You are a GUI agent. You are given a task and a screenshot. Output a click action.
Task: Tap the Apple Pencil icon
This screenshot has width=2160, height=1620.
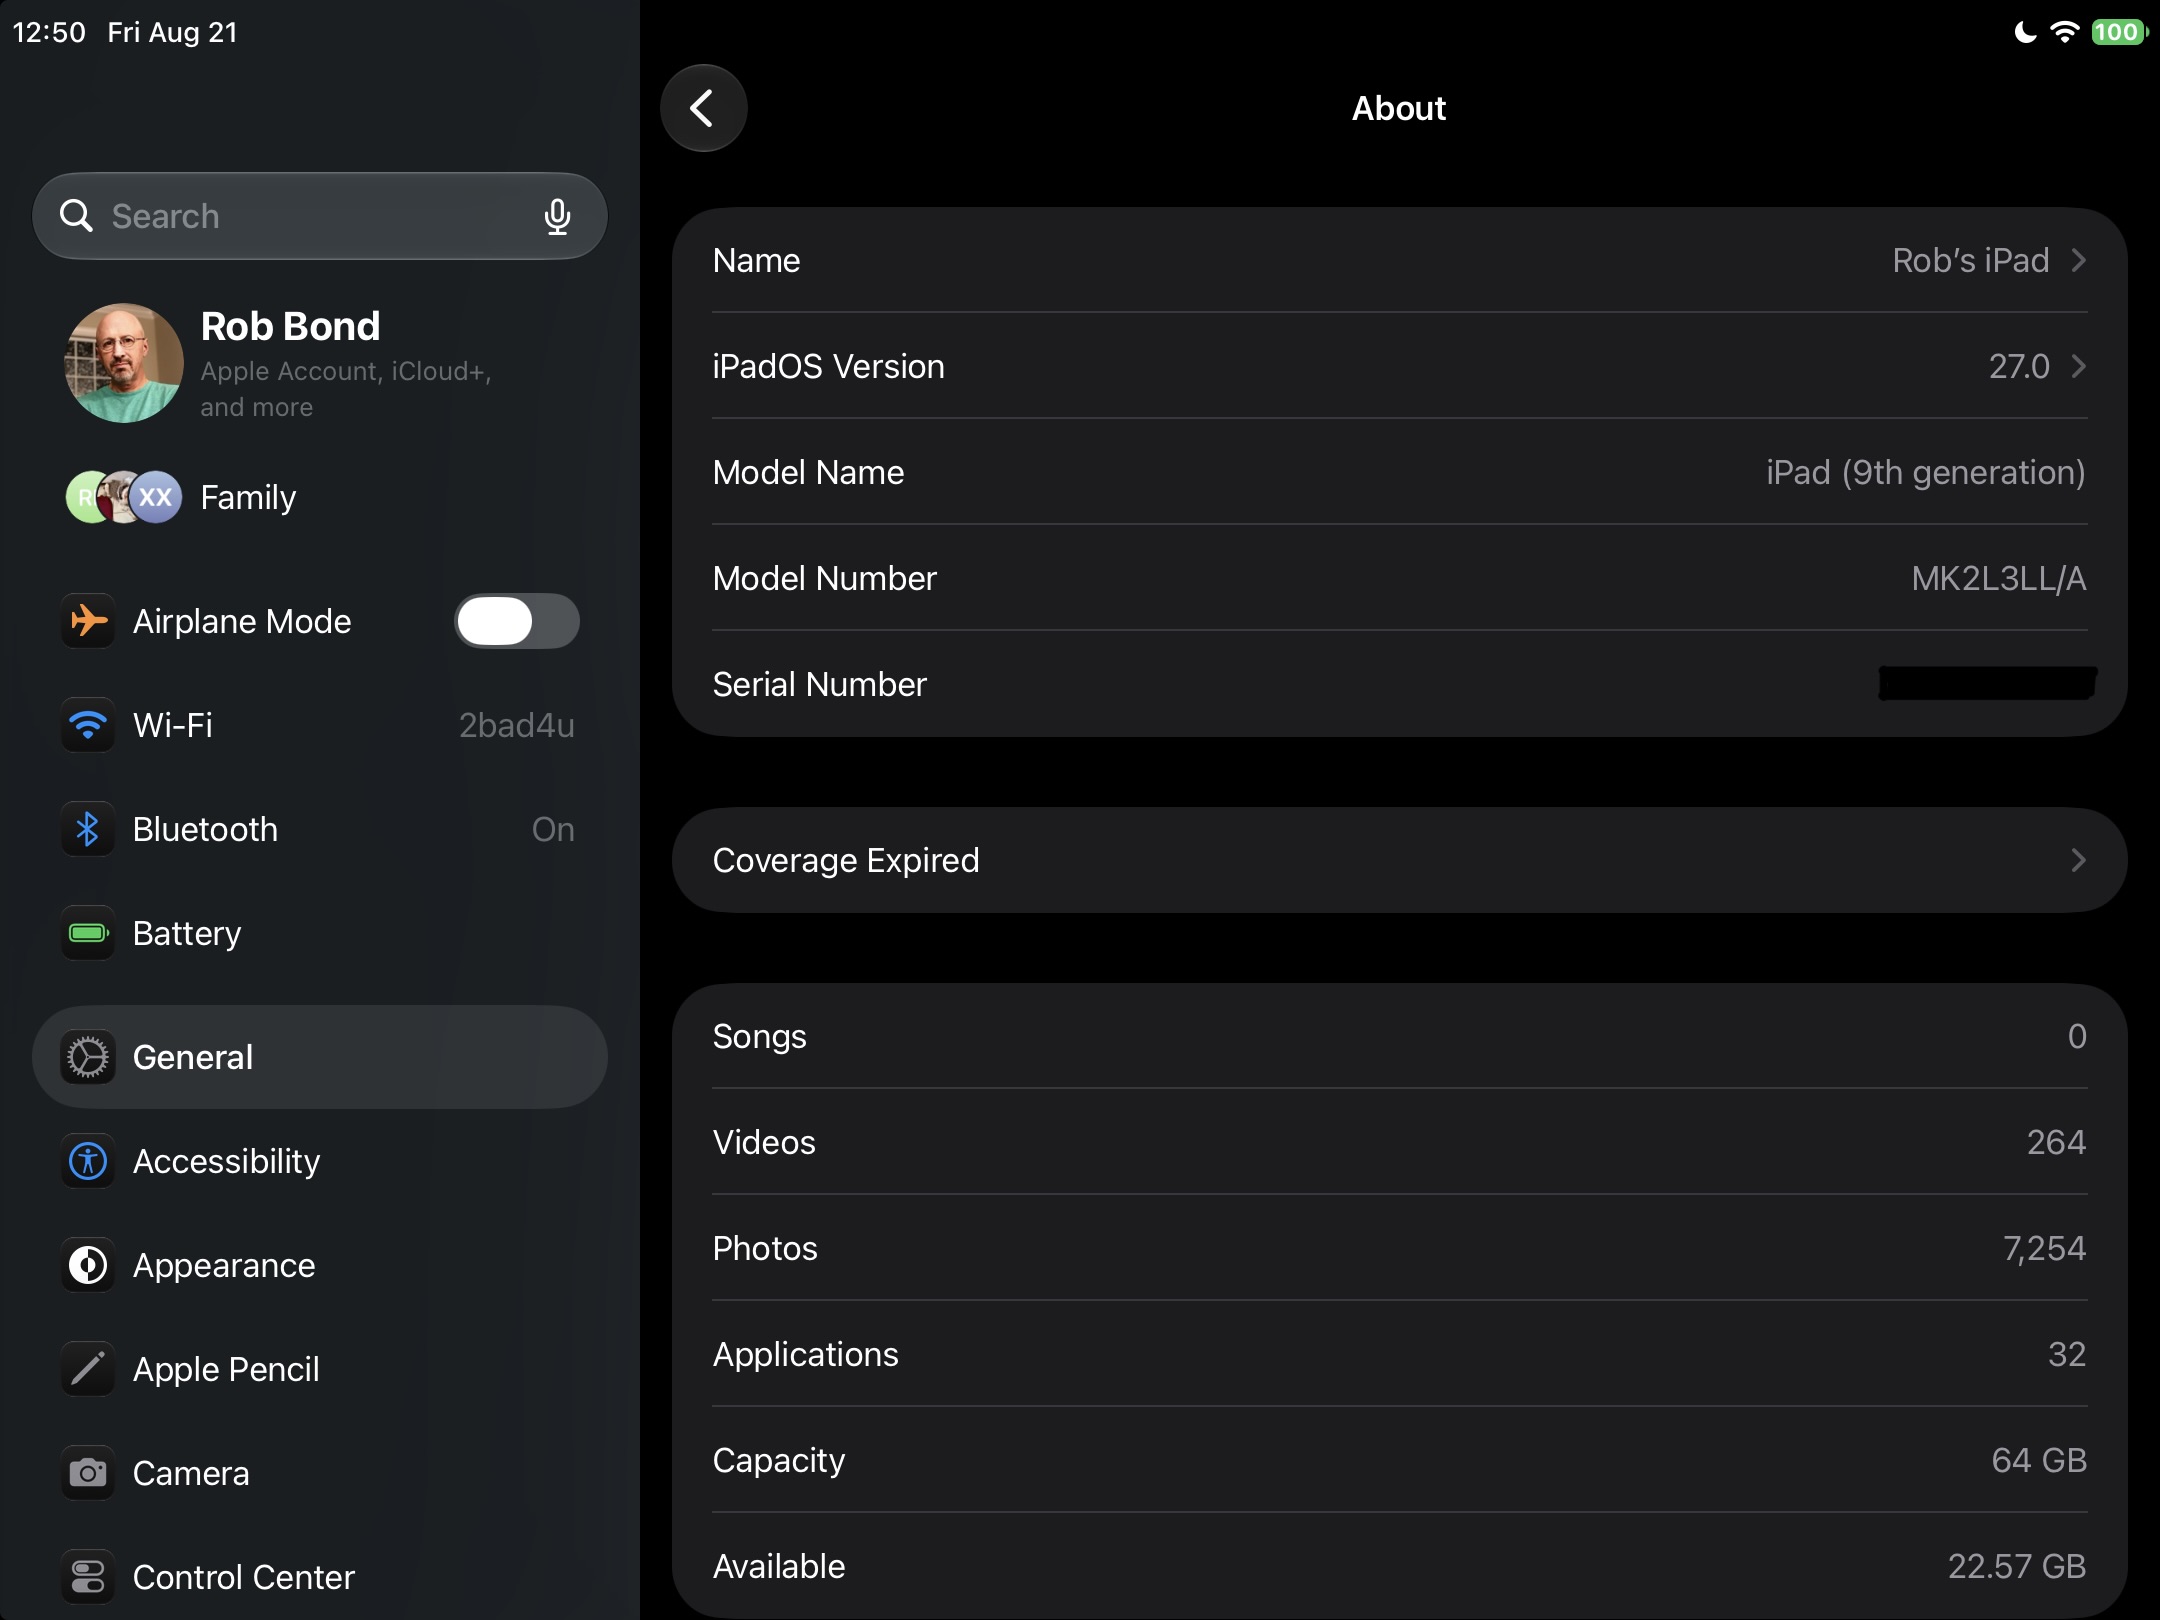88,1369
